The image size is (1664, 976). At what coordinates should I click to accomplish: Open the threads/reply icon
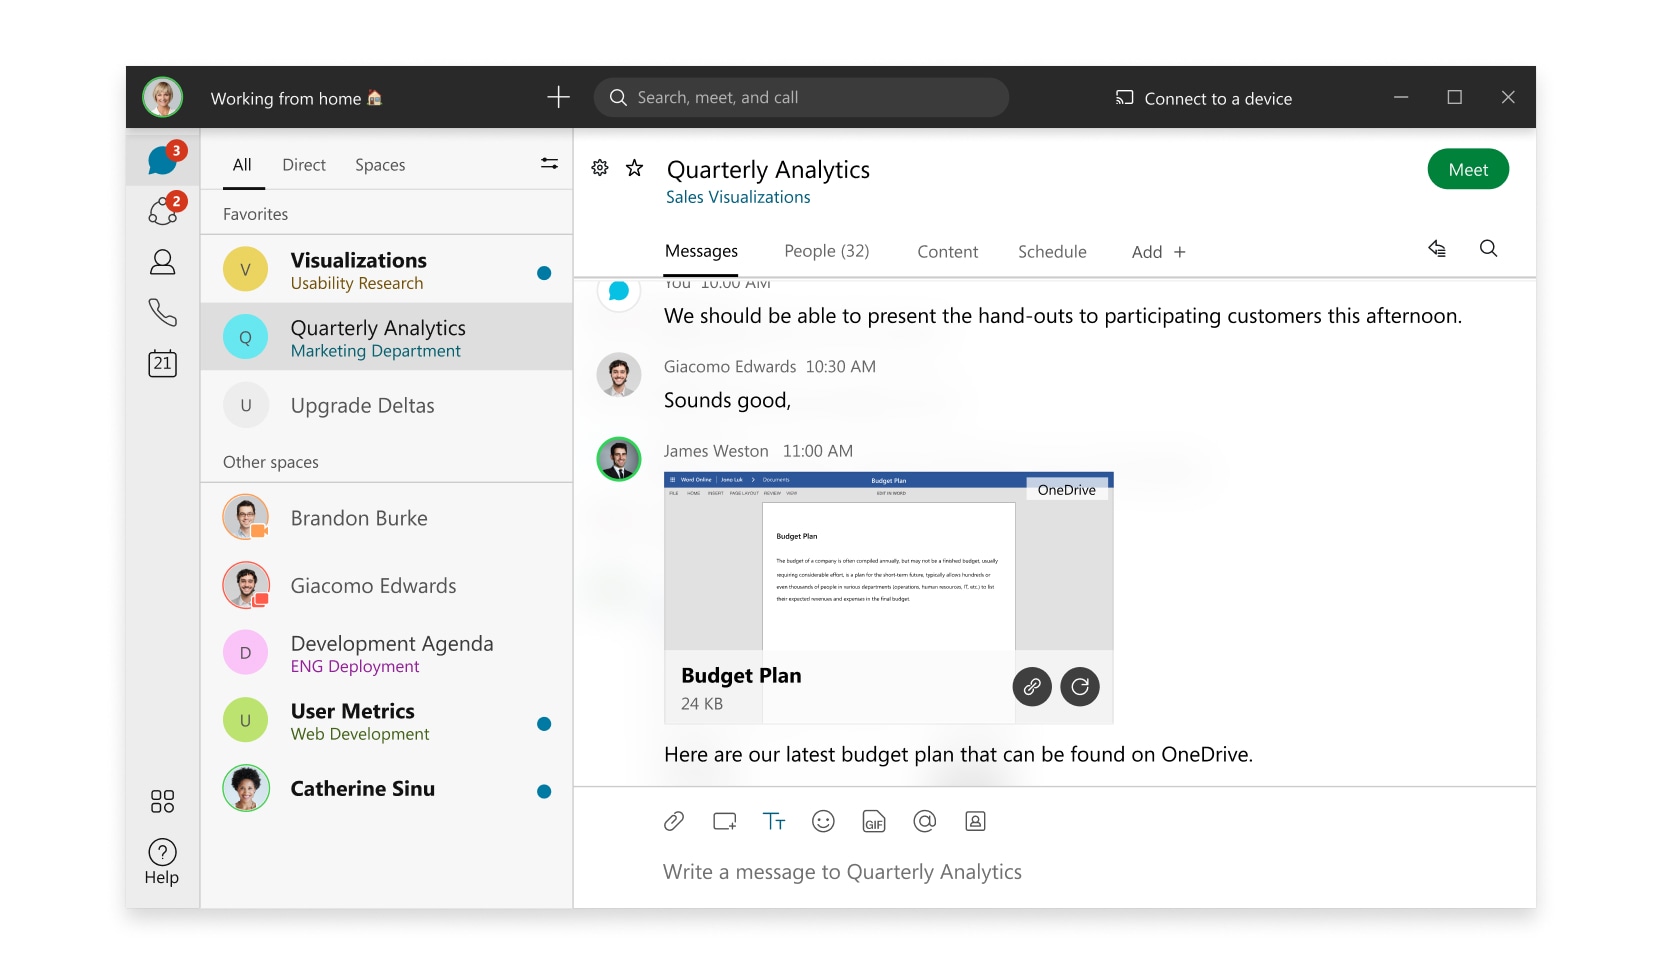tap(1437, 249)
